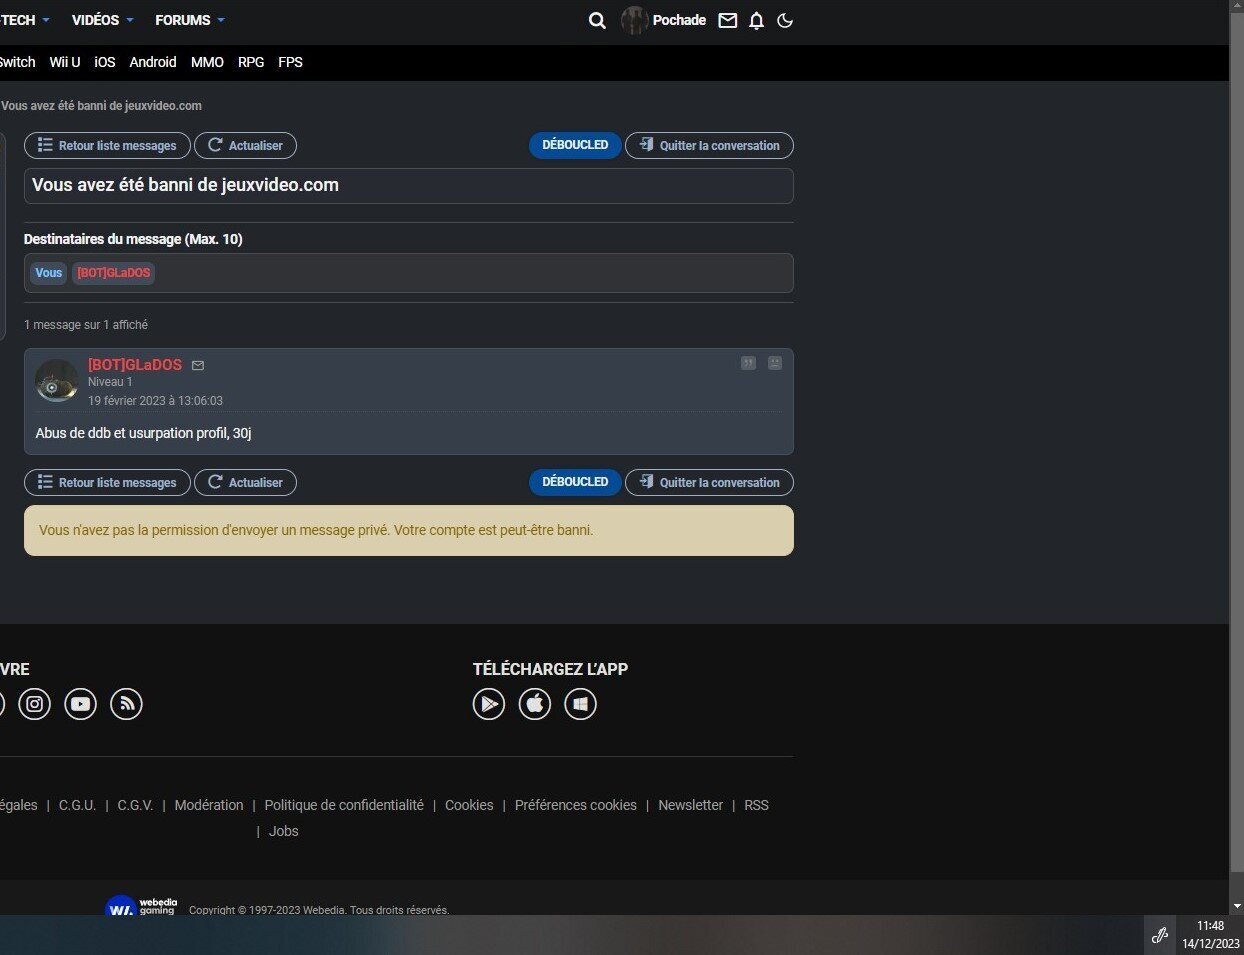Click bottom Retour liste messages button
1244x955 pixels.
coord(107,482)
